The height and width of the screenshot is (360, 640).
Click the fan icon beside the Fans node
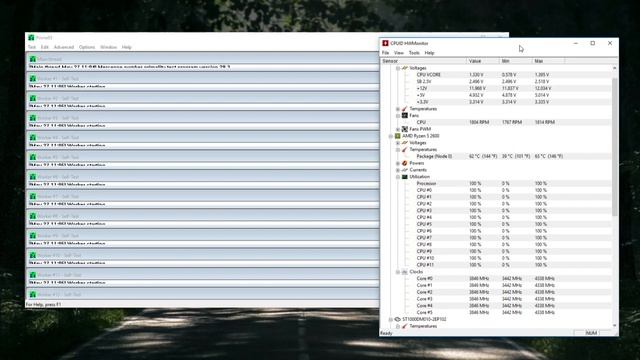coord(404,116)
